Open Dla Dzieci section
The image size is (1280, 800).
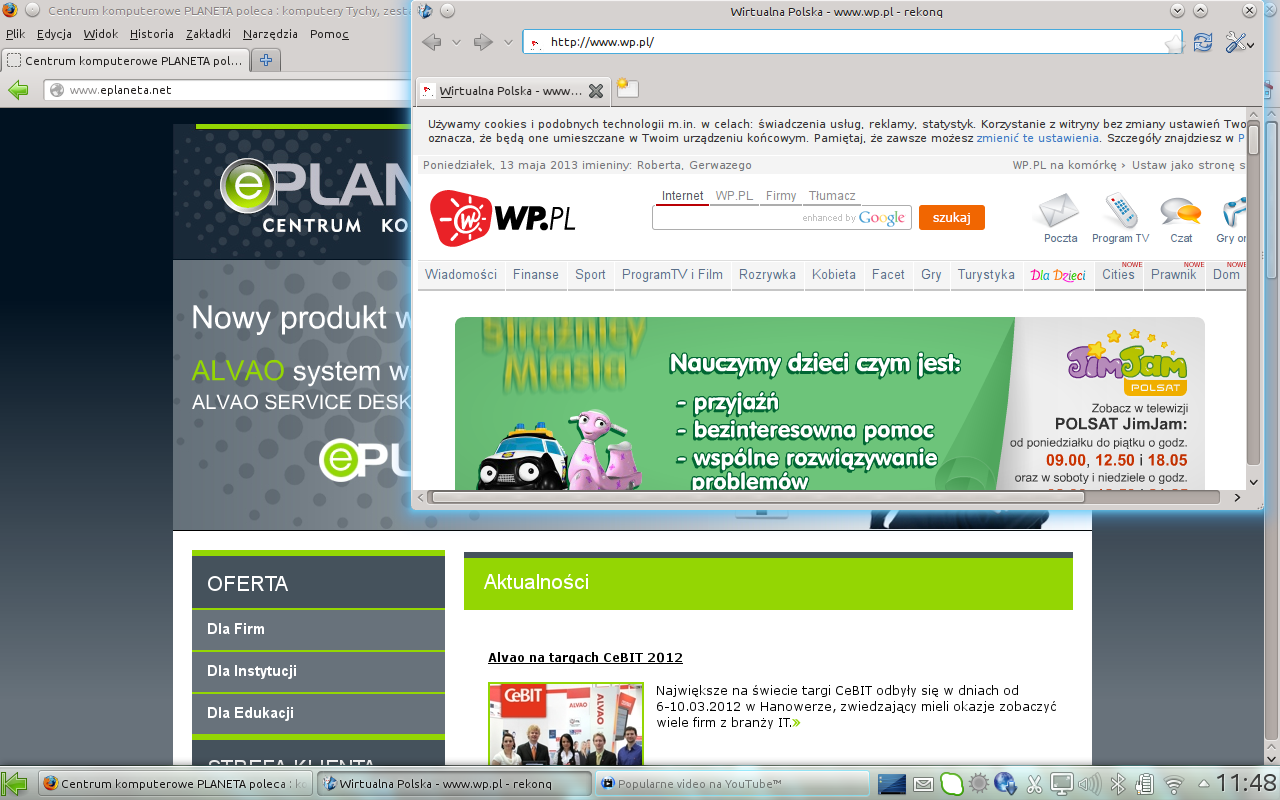tap(1058, 275)
